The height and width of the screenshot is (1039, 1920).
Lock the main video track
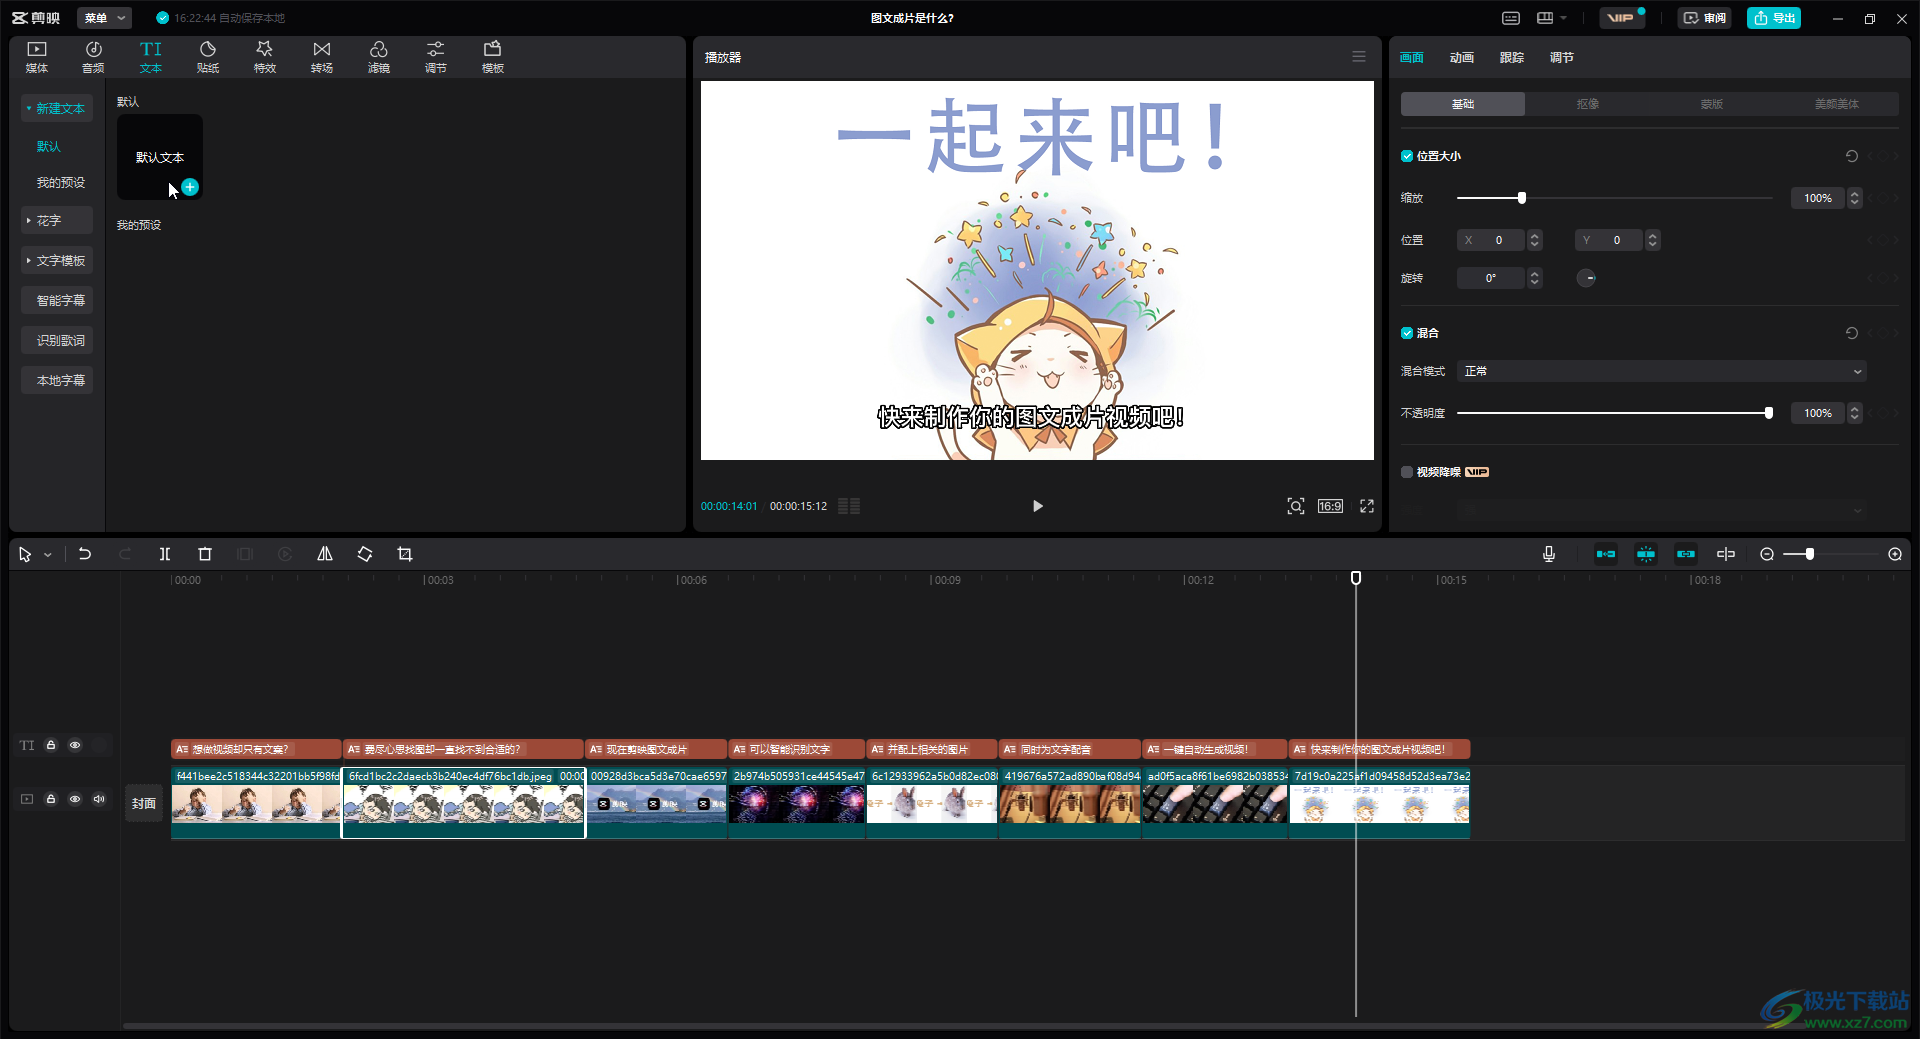point(51,799)
